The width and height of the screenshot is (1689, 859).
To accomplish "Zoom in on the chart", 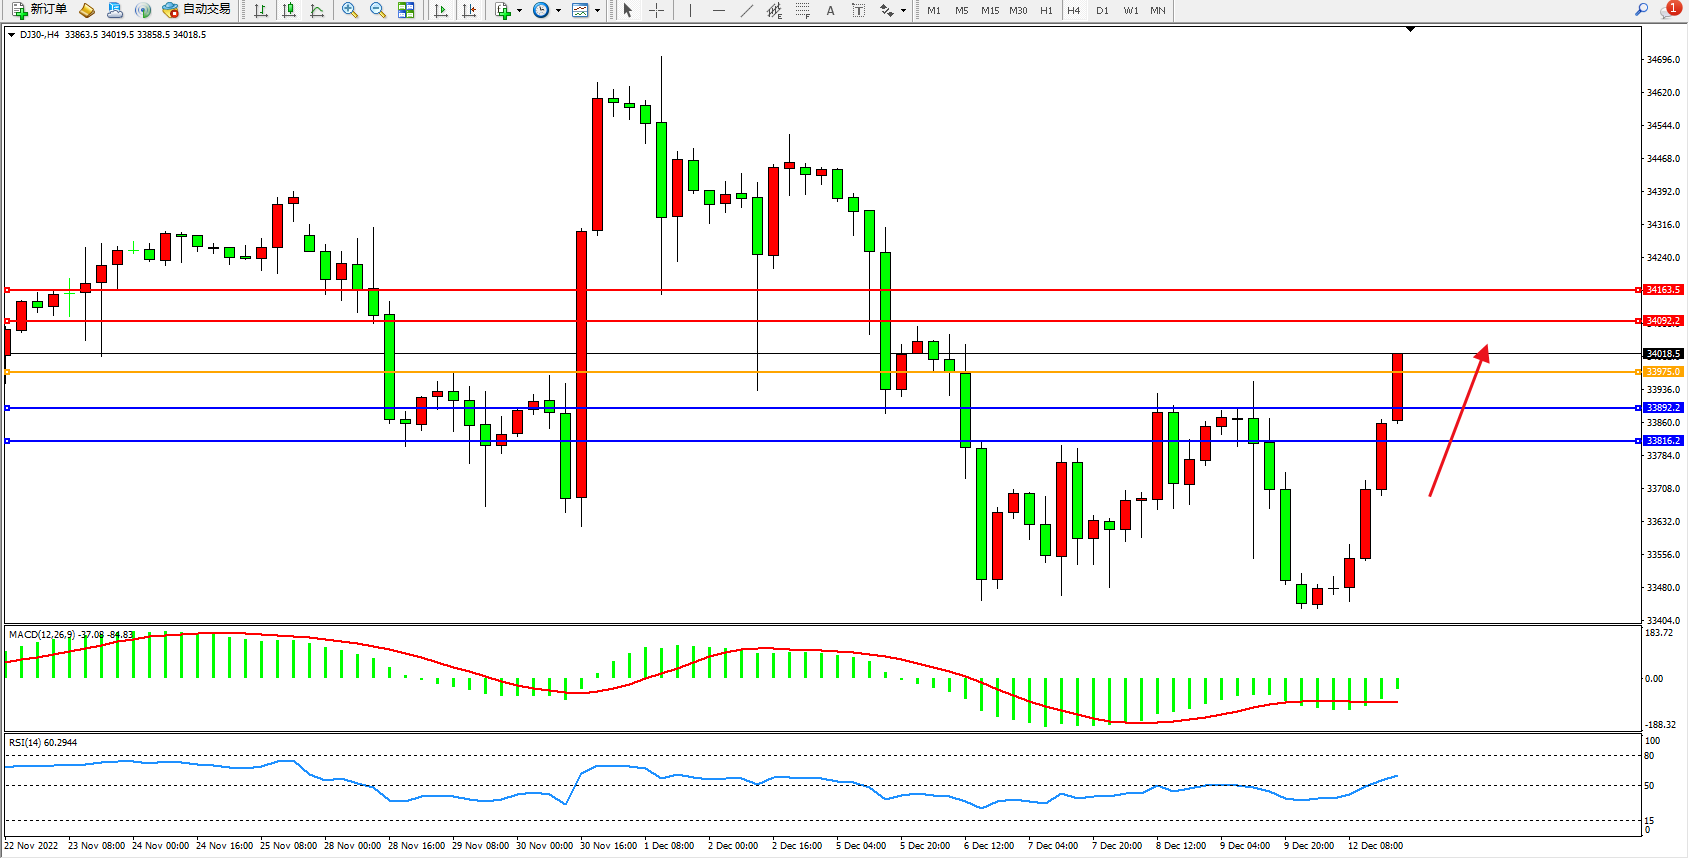I will (x=350, y=10).
